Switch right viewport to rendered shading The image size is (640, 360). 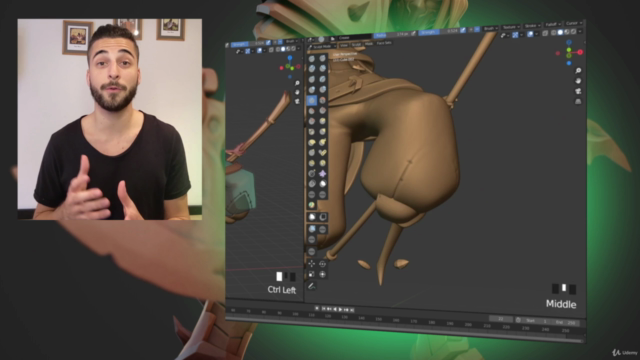(x=573, y=31)
